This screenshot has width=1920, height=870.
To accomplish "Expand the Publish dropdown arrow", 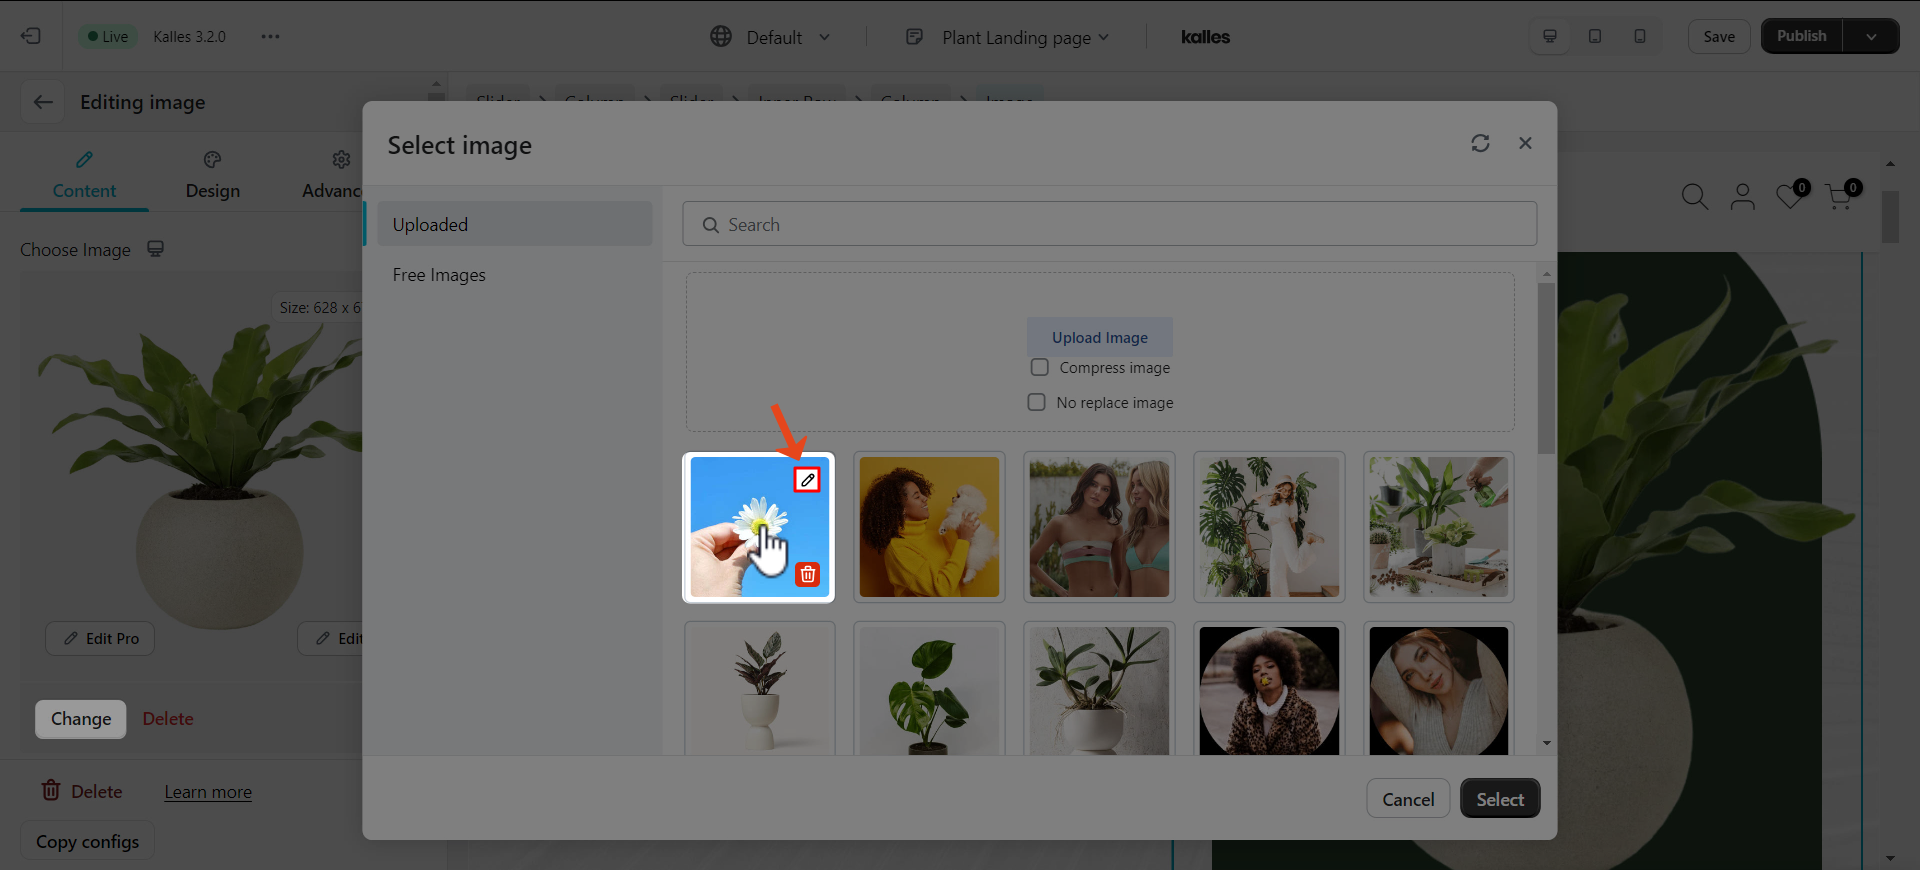I will (1871, 36).
